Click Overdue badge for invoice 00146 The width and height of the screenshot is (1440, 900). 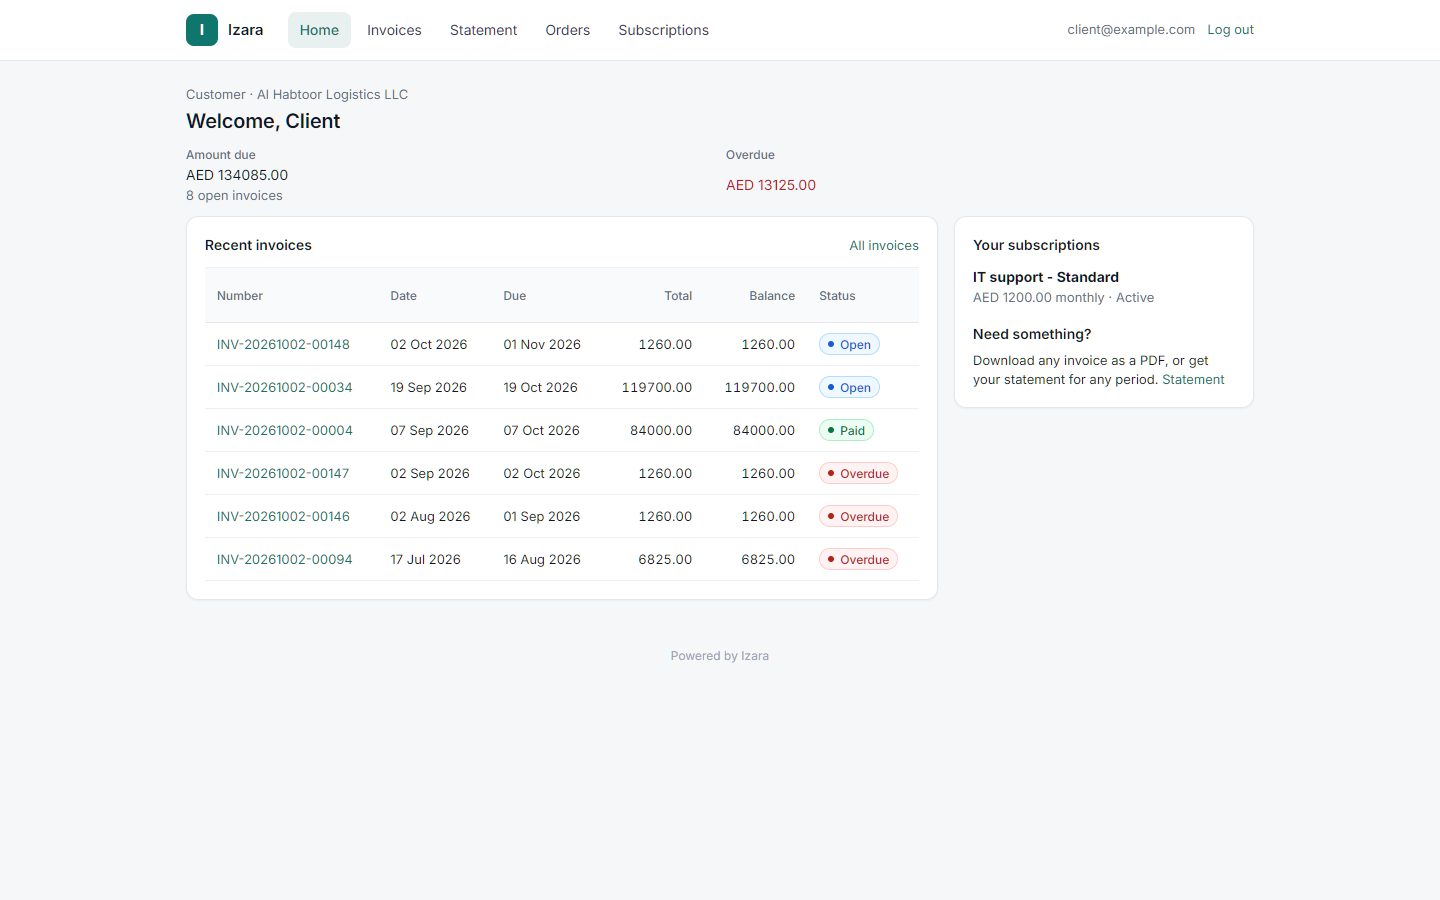click(x=858, y=516)
